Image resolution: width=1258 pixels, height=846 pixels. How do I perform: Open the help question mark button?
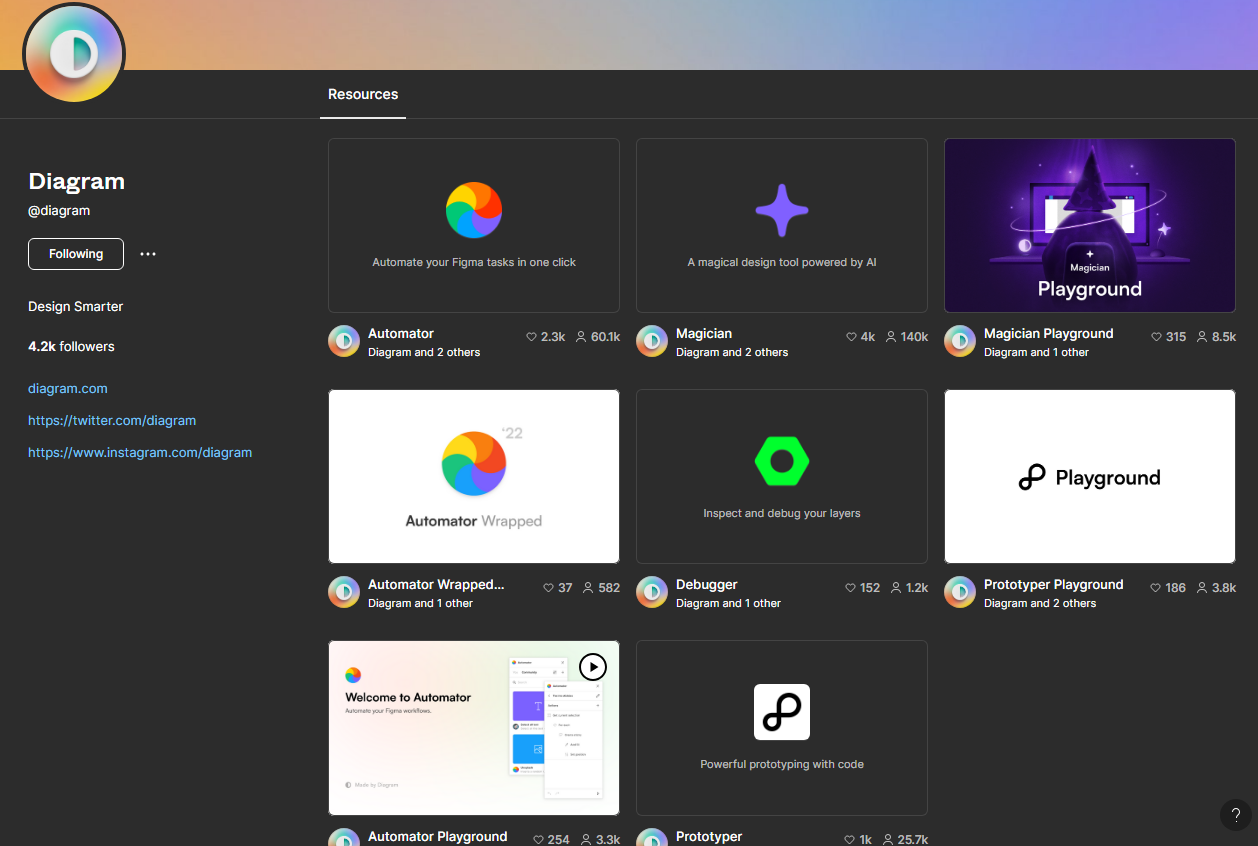tap(1236, 814)
